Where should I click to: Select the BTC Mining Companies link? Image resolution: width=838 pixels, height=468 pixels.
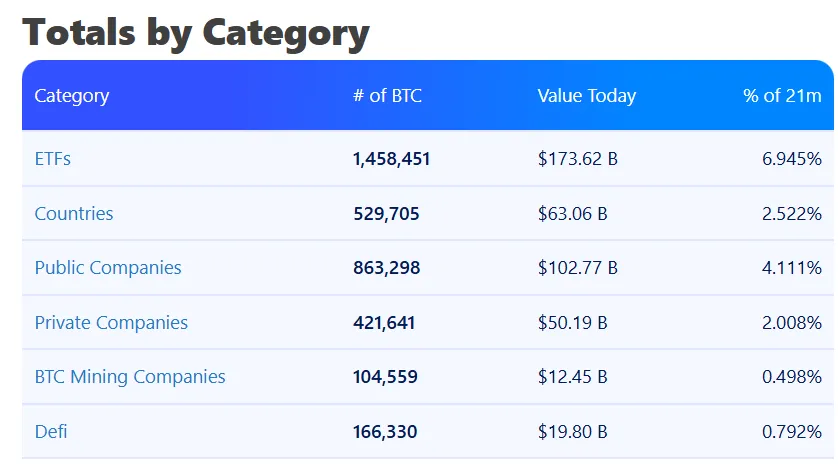tap(130, 377)
